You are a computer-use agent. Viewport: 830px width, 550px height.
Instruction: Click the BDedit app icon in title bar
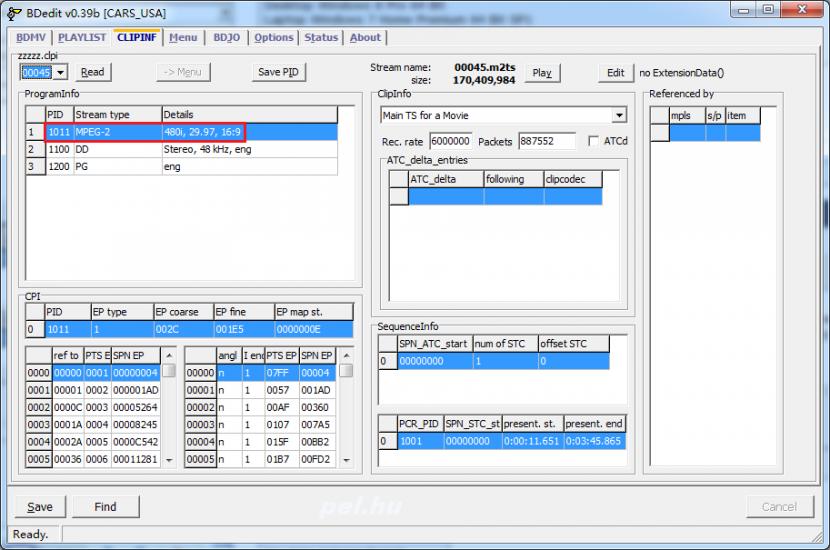14,11
